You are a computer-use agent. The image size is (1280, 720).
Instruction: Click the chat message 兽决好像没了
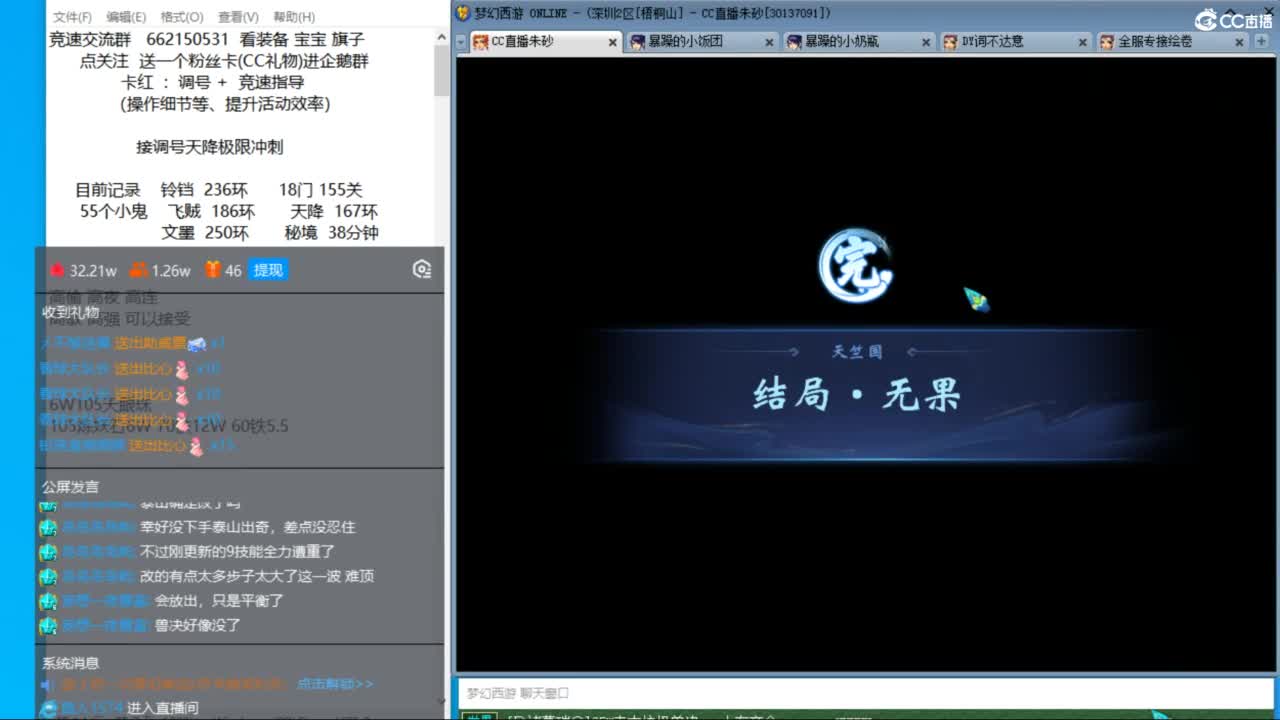pyautogui.click(x=198, y=625)
